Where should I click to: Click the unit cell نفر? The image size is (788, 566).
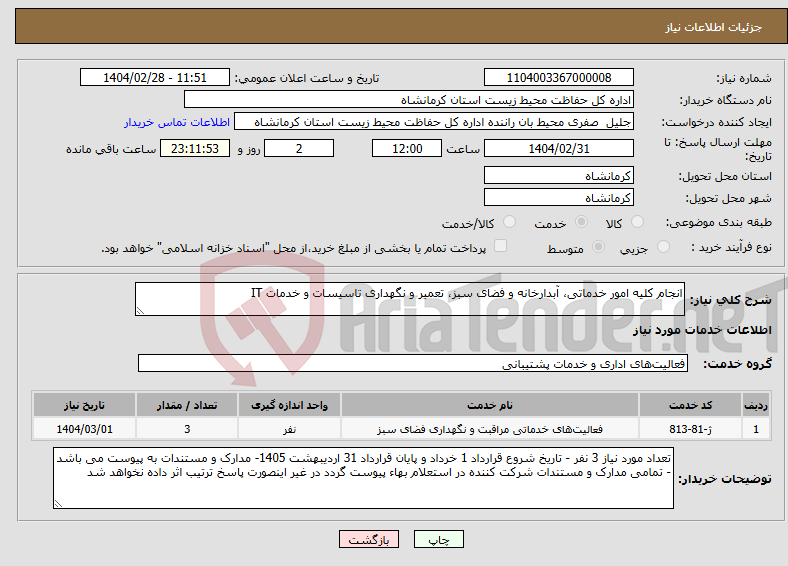(289, 429)
